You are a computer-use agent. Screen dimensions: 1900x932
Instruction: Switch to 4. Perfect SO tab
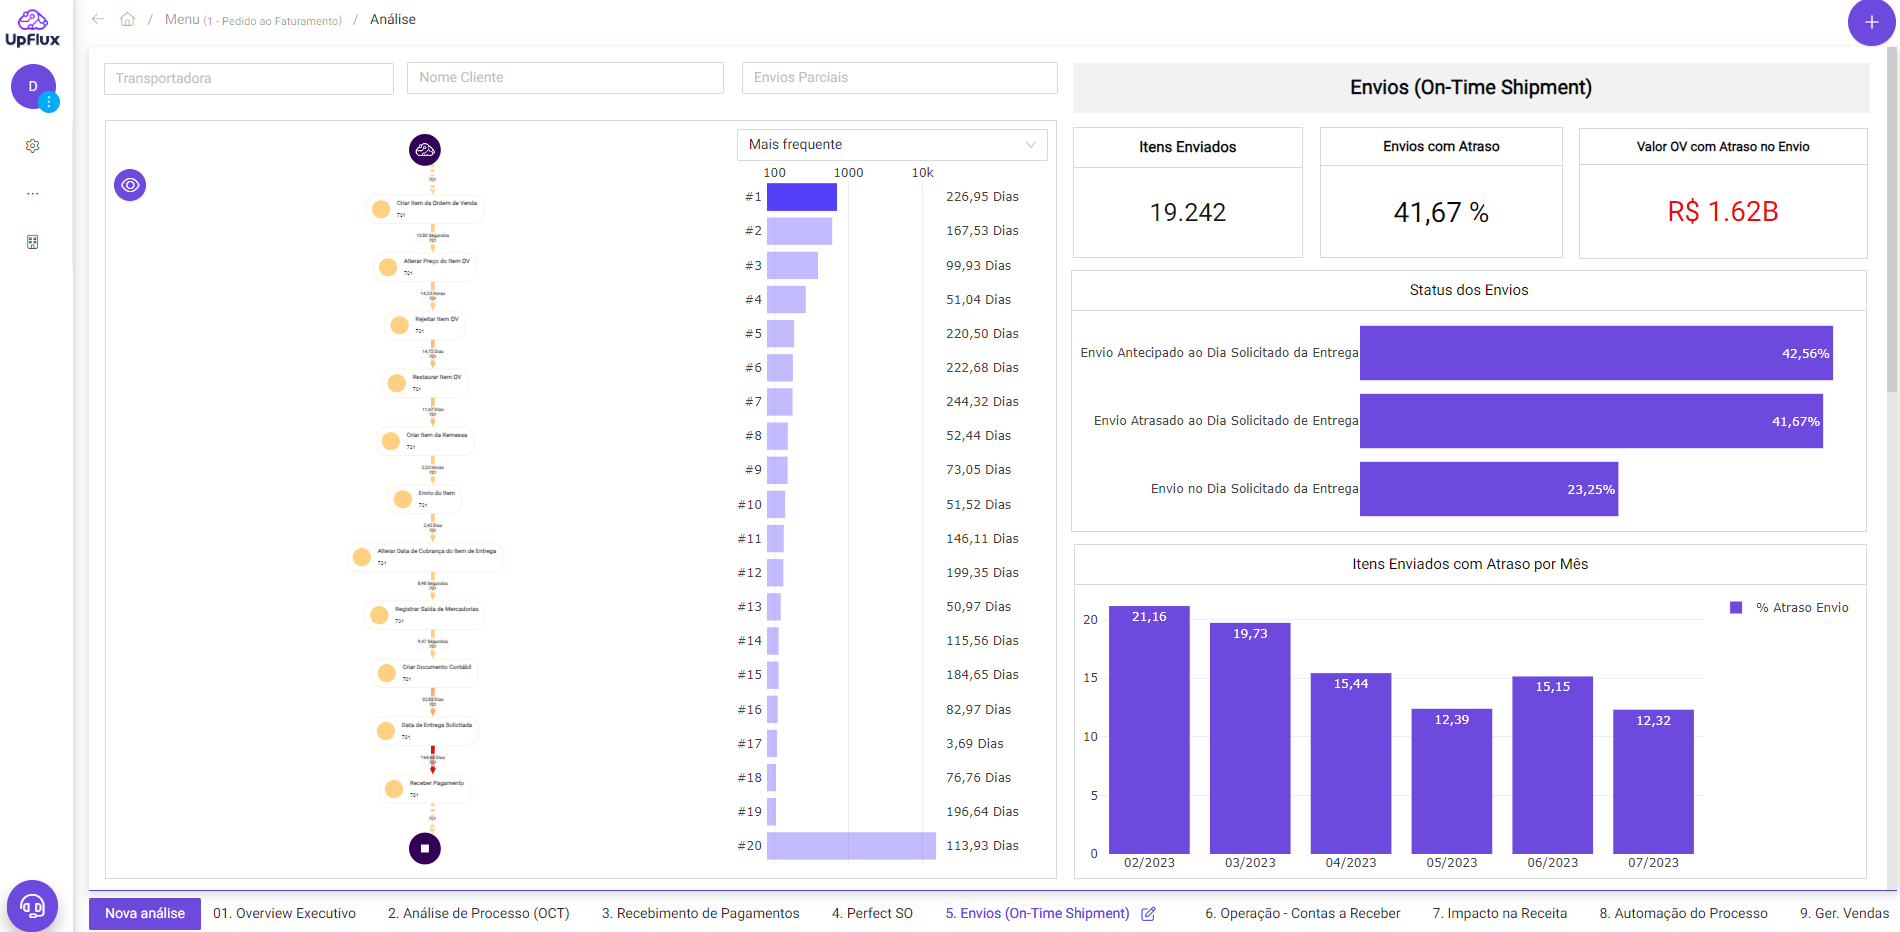871,914
